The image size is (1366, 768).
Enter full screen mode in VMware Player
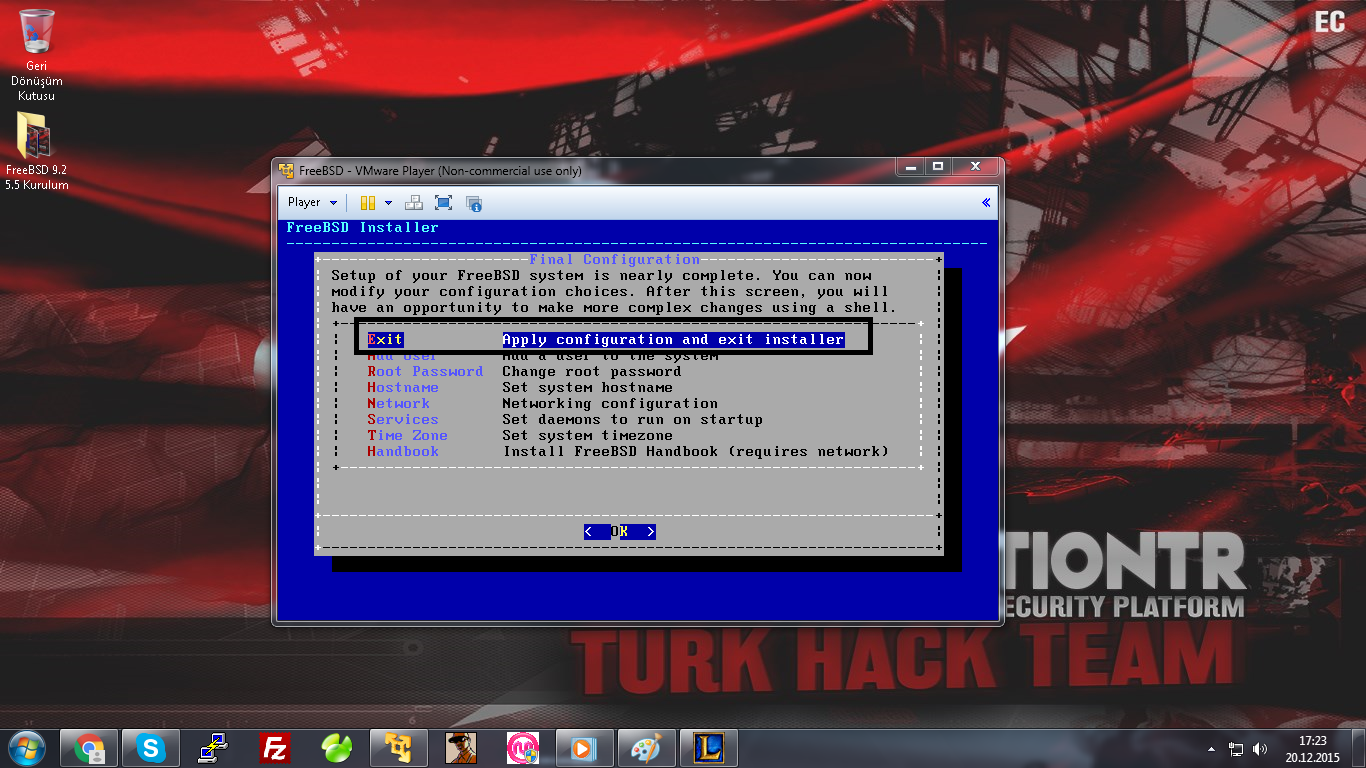pos(444,202)
